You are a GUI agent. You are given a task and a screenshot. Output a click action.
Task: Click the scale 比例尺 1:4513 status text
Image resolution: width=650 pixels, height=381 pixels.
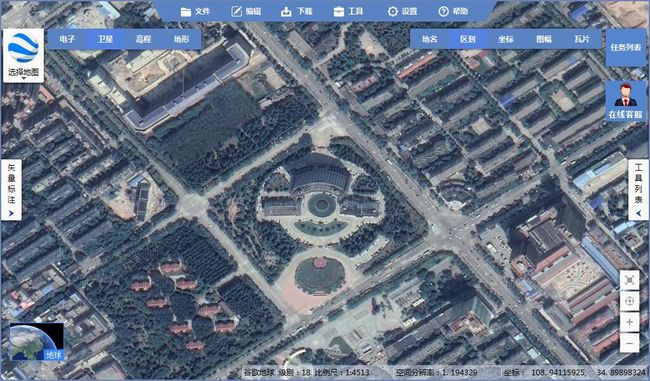(x=342, y=372)
